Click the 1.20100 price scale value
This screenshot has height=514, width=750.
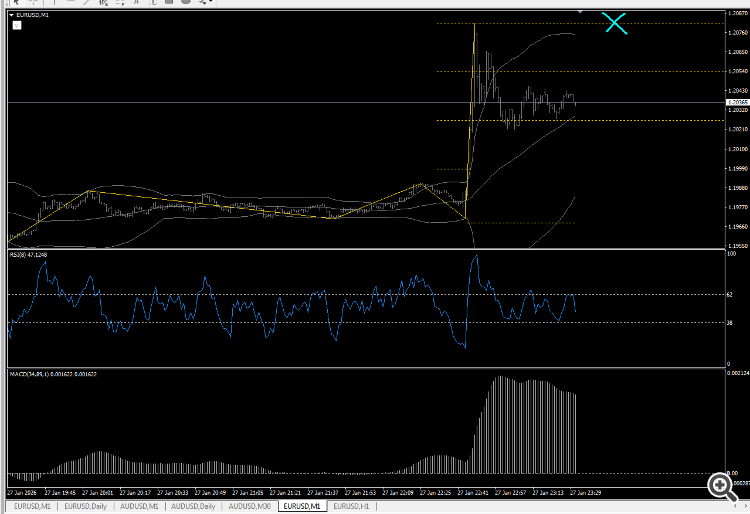click(738, 149)
